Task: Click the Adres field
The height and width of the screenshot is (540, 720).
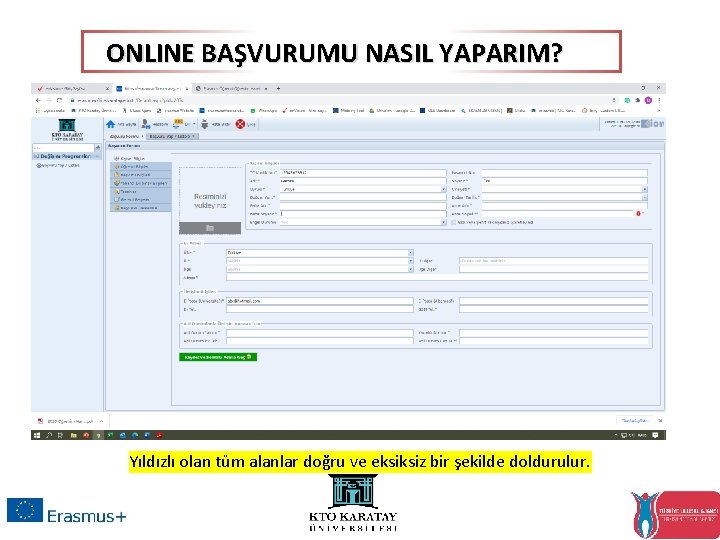Action: (437, 277)
